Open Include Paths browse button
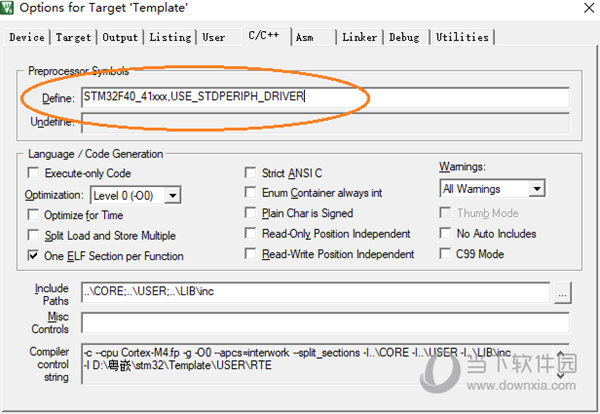The width and height of the screenshot is (600, 414). (562, 293)
